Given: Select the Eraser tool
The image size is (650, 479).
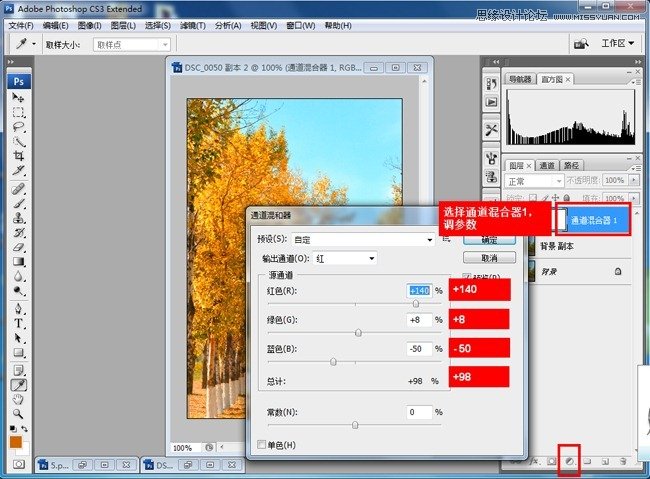Looking at the screenshot, I should point(18,247).
